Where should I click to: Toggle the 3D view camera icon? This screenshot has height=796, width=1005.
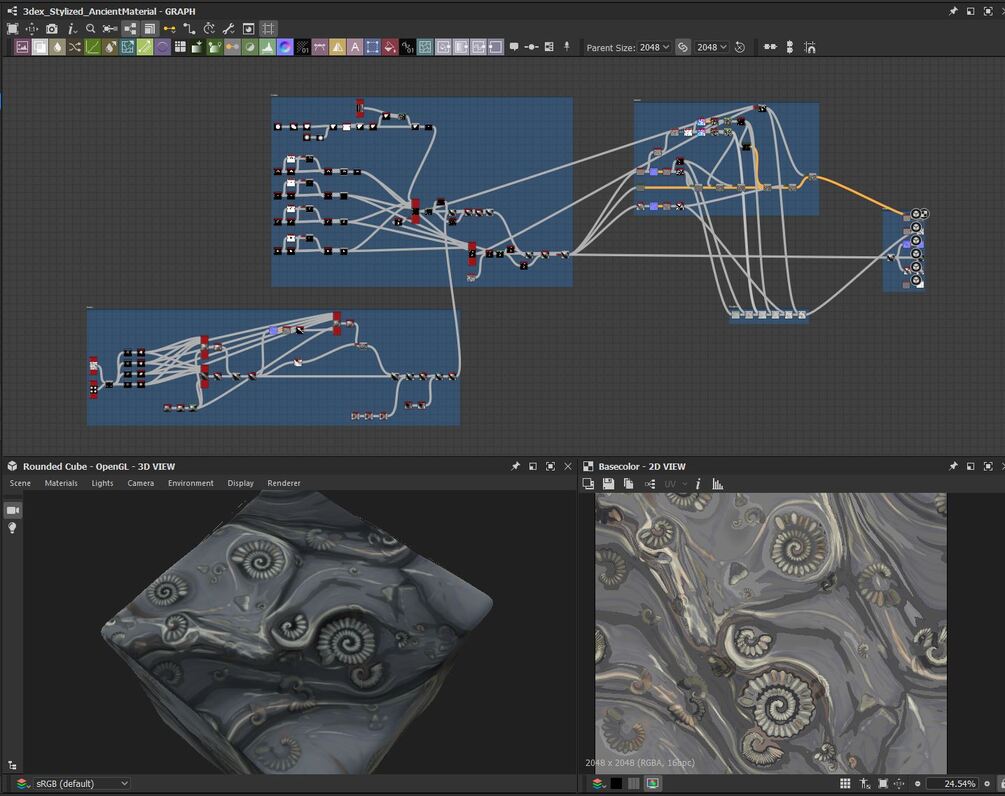pyautogui.click(x=13, y=510)
